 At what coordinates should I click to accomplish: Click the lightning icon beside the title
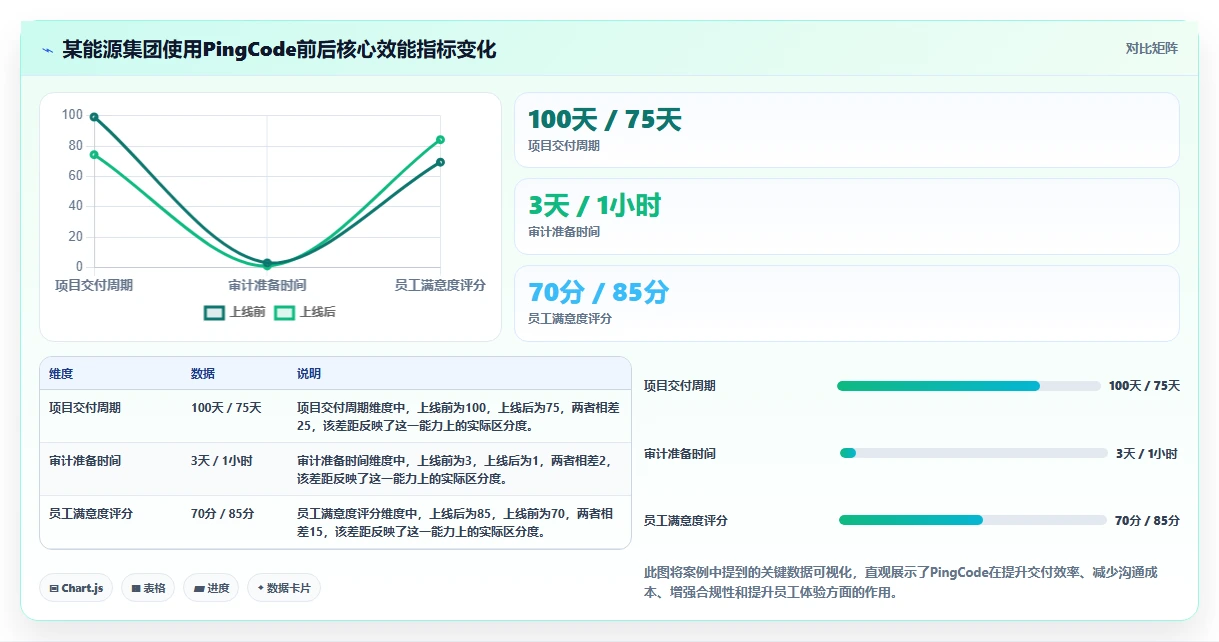pyautogui.click(x=47, y=50)
